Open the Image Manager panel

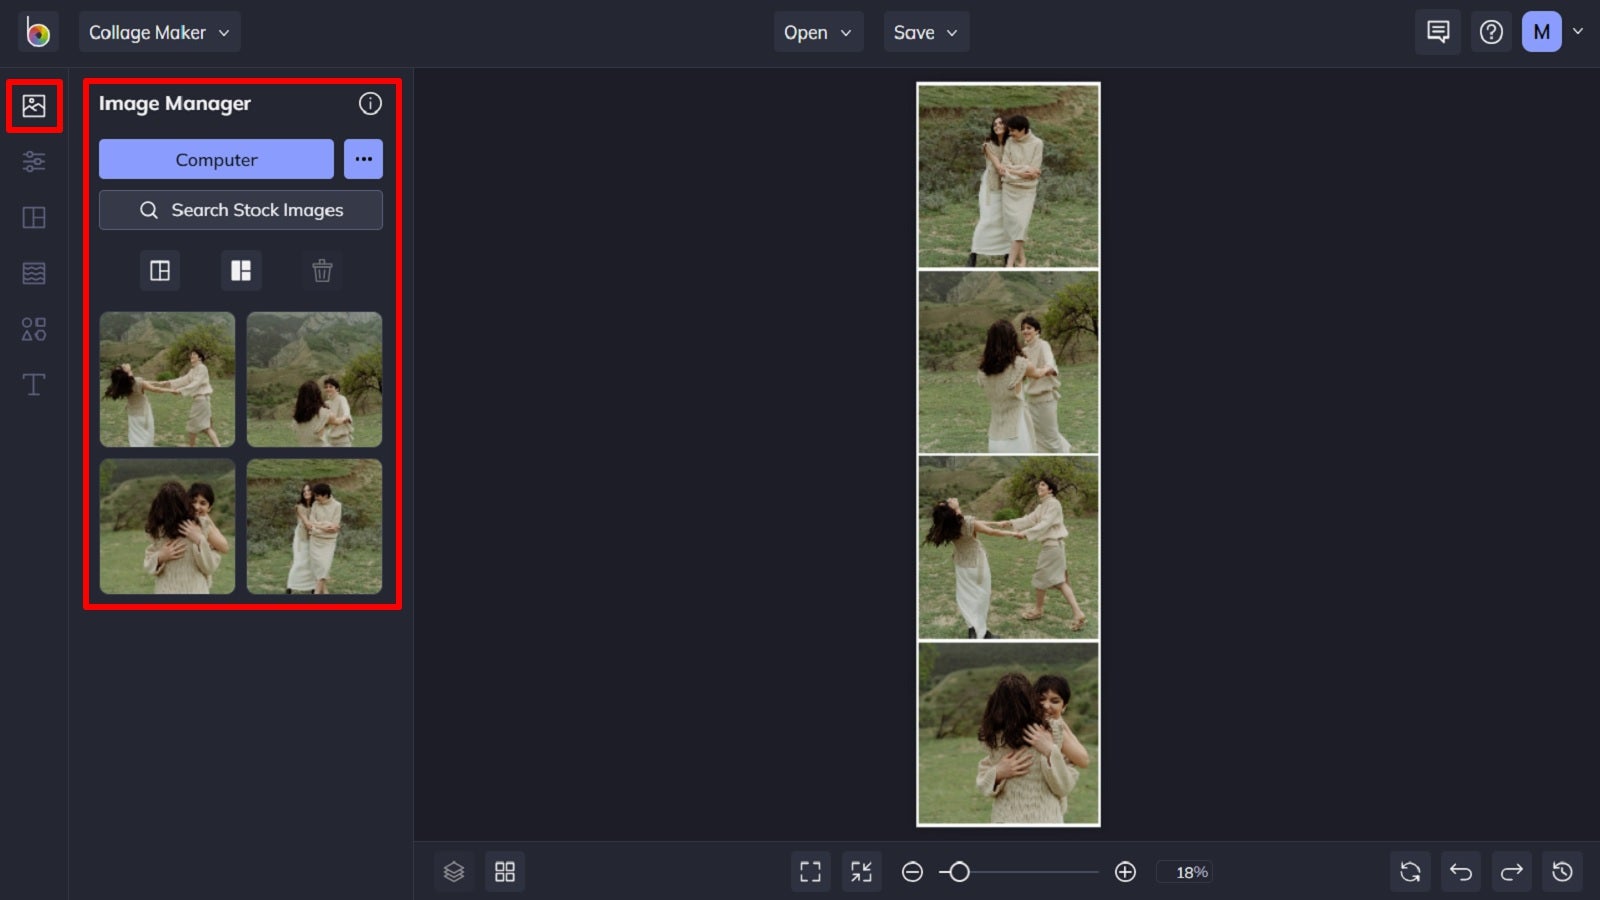[34, 104]
